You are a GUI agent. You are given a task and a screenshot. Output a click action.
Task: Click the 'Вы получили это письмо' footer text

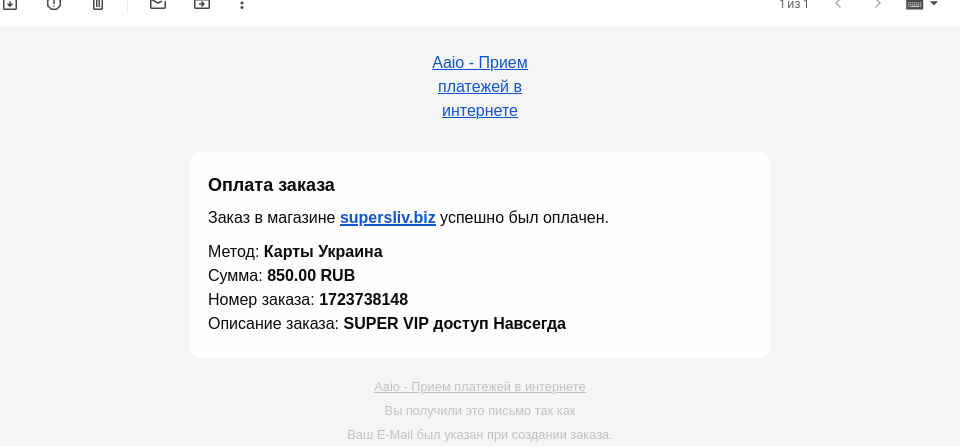point(480,410)
